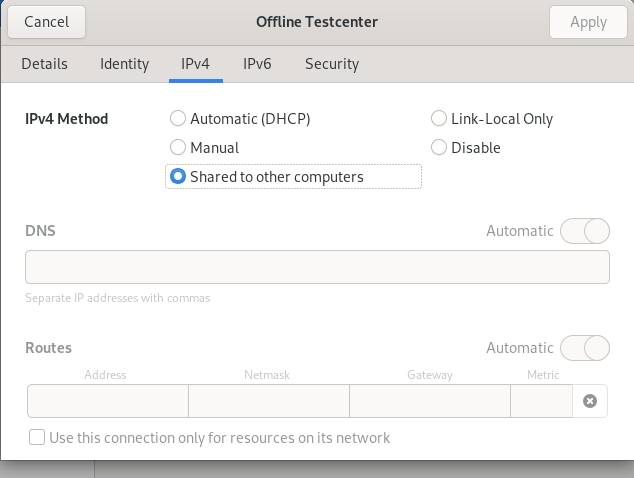Select Link-Local Only method
The width and height of the screenshot is (634, 478).
439,119
